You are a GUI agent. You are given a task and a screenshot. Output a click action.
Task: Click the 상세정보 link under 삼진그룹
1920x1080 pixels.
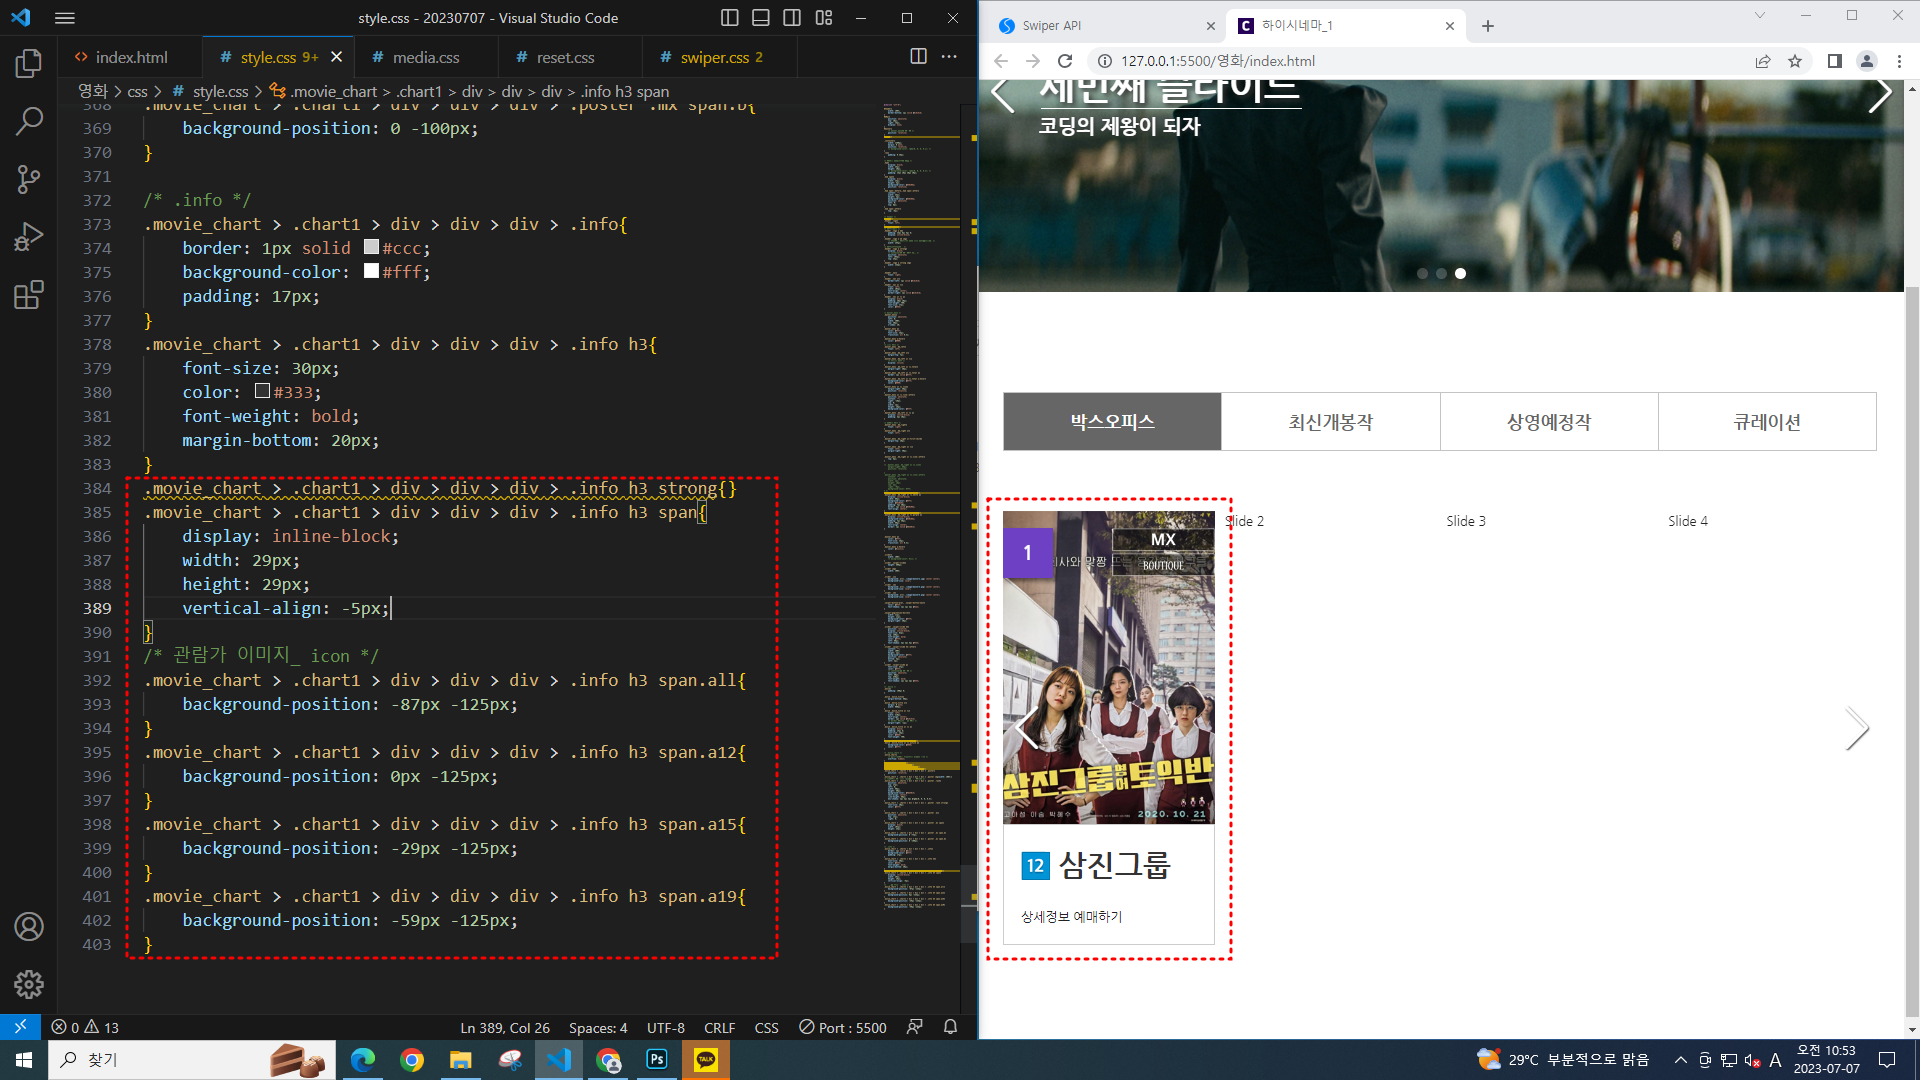coord(1045,916)
